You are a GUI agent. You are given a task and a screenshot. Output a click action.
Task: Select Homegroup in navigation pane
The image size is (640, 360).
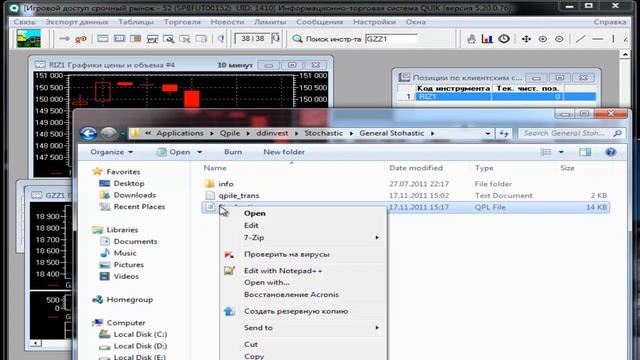(129, 300)
